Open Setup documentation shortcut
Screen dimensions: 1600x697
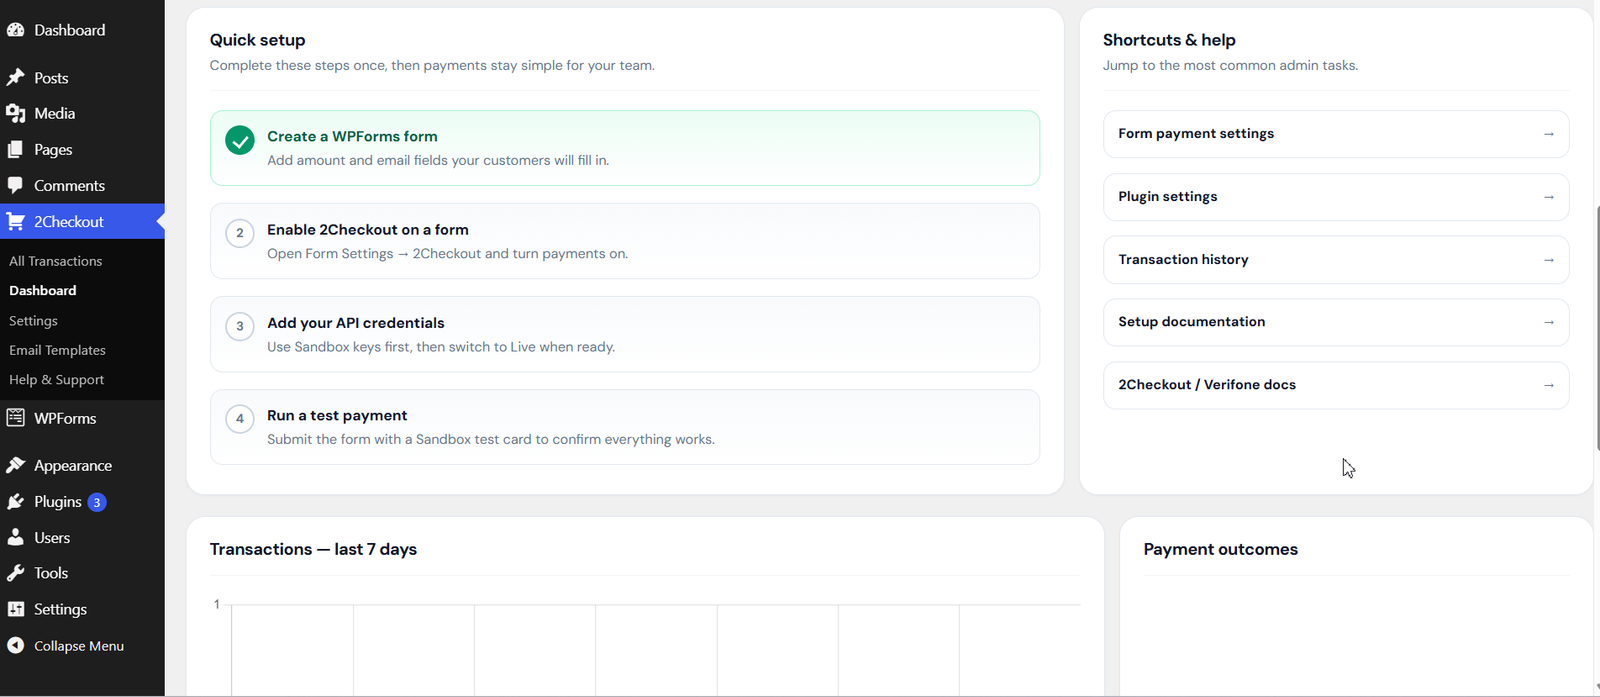point(1336,322)
